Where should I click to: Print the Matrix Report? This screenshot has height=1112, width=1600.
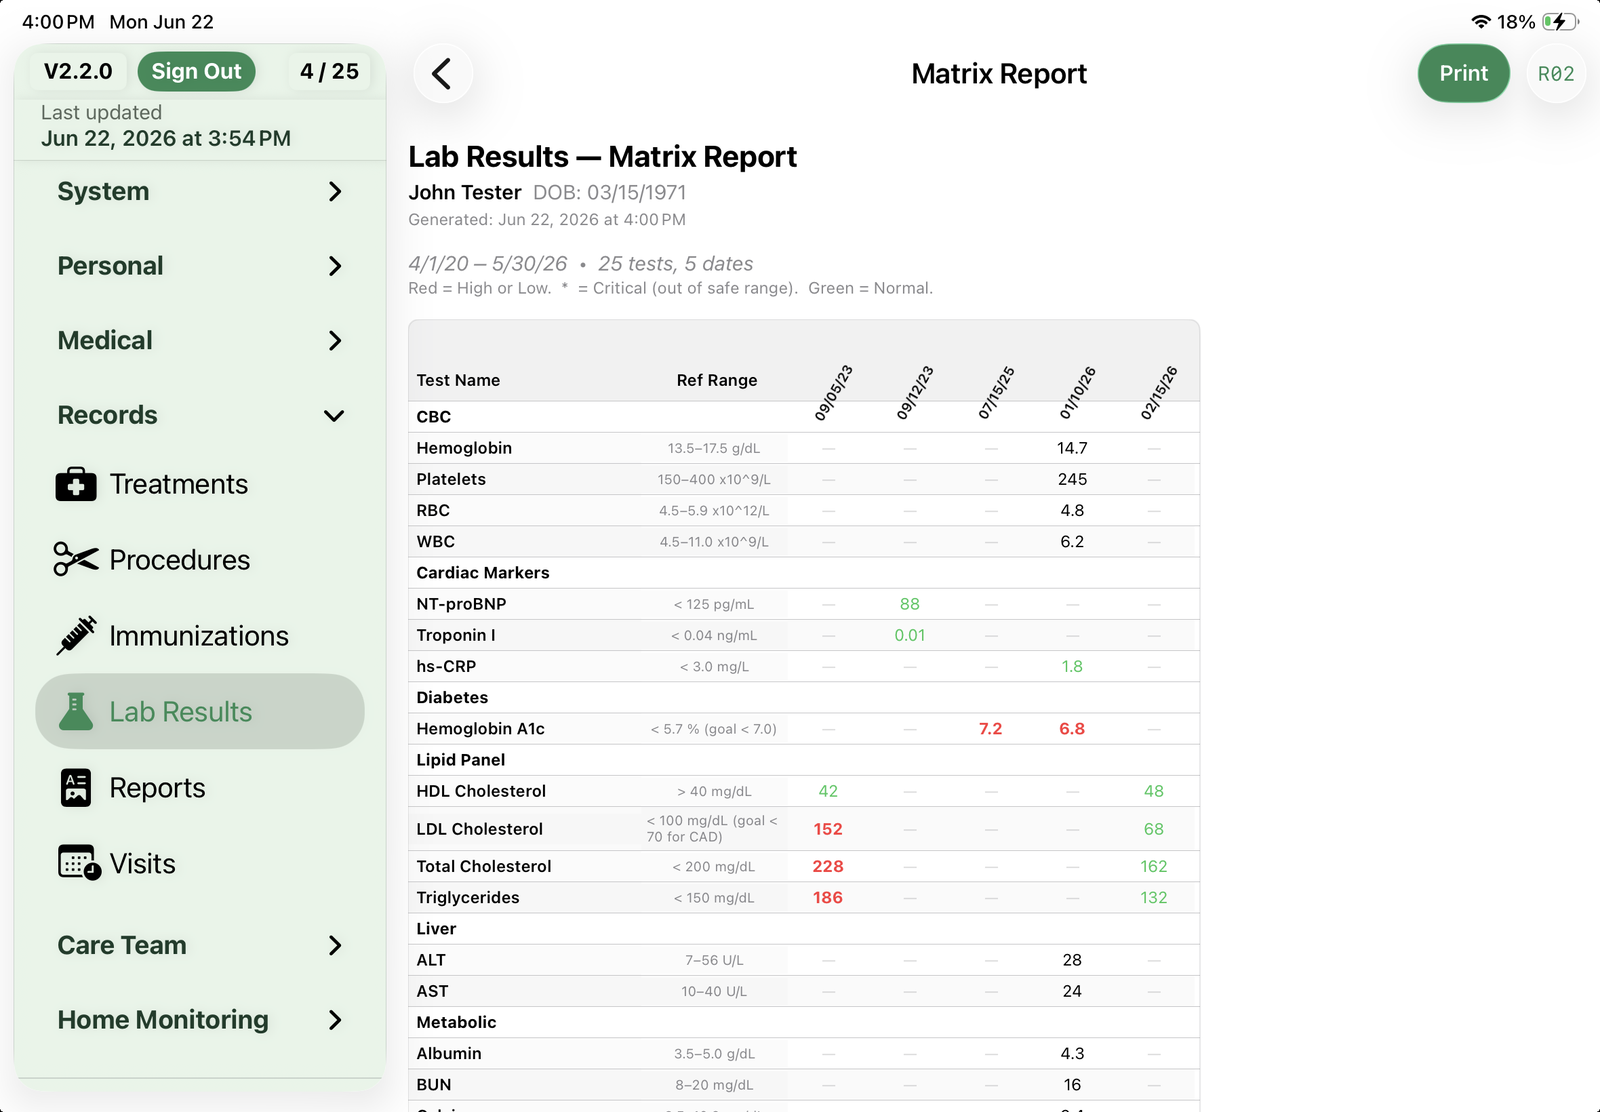1463,73
